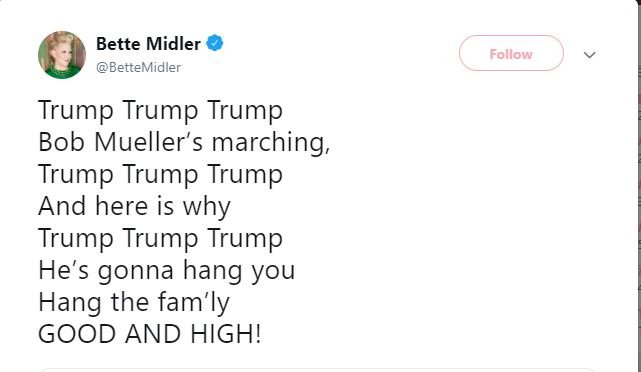This screenshot has width=641, height=372.
Task: Open Bette Midler's profile picture
Action: click(62, 54)
